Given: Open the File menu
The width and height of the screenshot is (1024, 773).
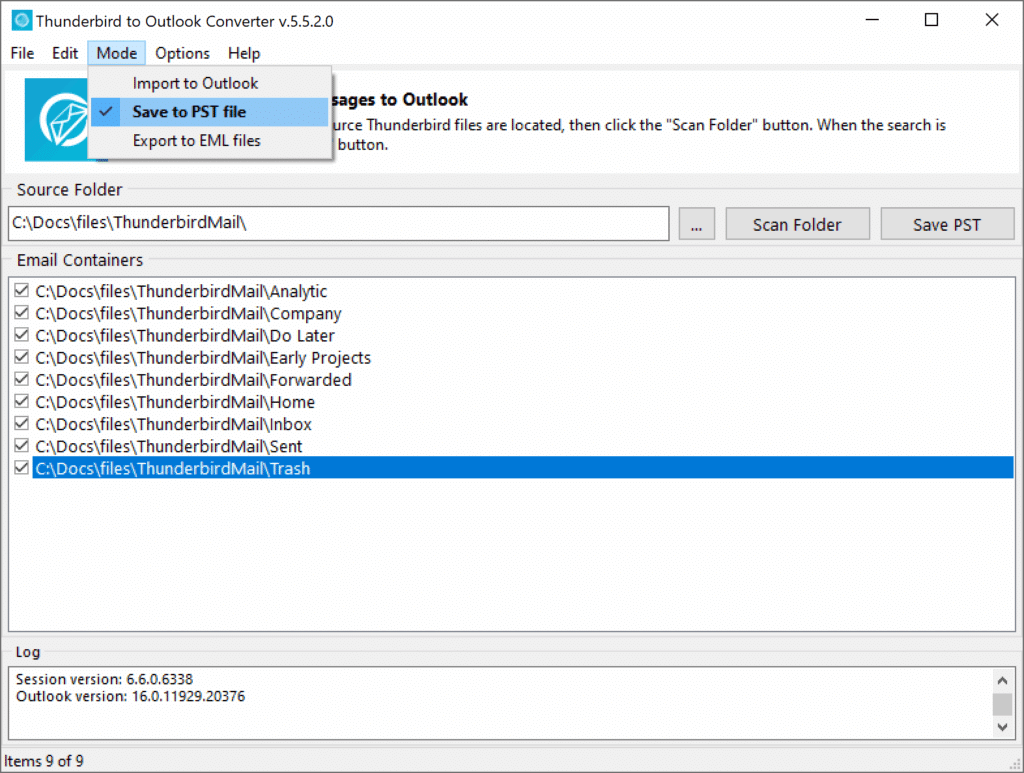Looking at the screenshot, I should pos(21,53).
